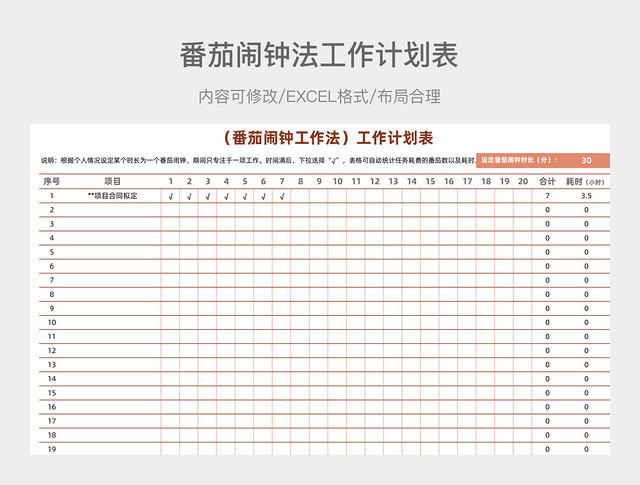Select the empty column 8 cell in row 1
The height and width of the screenshot is (485, 640).
tap(300, 196)
